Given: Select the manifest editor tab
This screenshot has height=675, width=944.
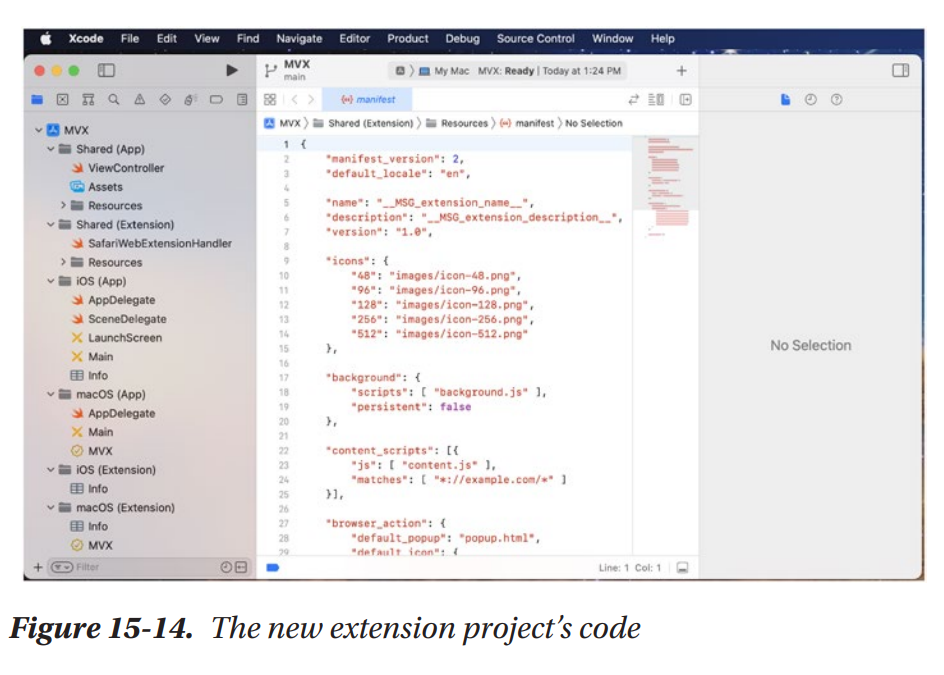Looking at the screenshot, I should pos(368,100).
